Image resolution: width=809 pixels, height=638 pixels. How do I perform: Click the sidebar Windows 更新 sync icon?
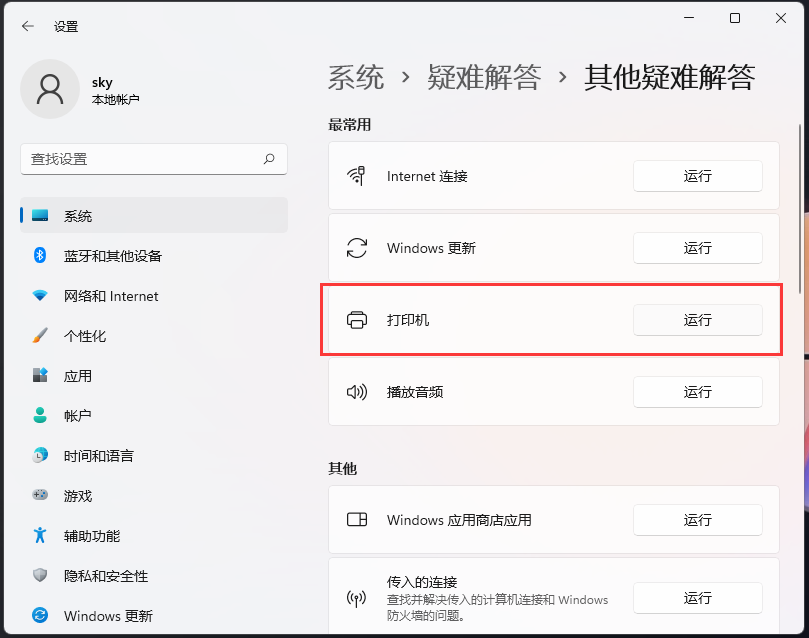tap(40, 615)
